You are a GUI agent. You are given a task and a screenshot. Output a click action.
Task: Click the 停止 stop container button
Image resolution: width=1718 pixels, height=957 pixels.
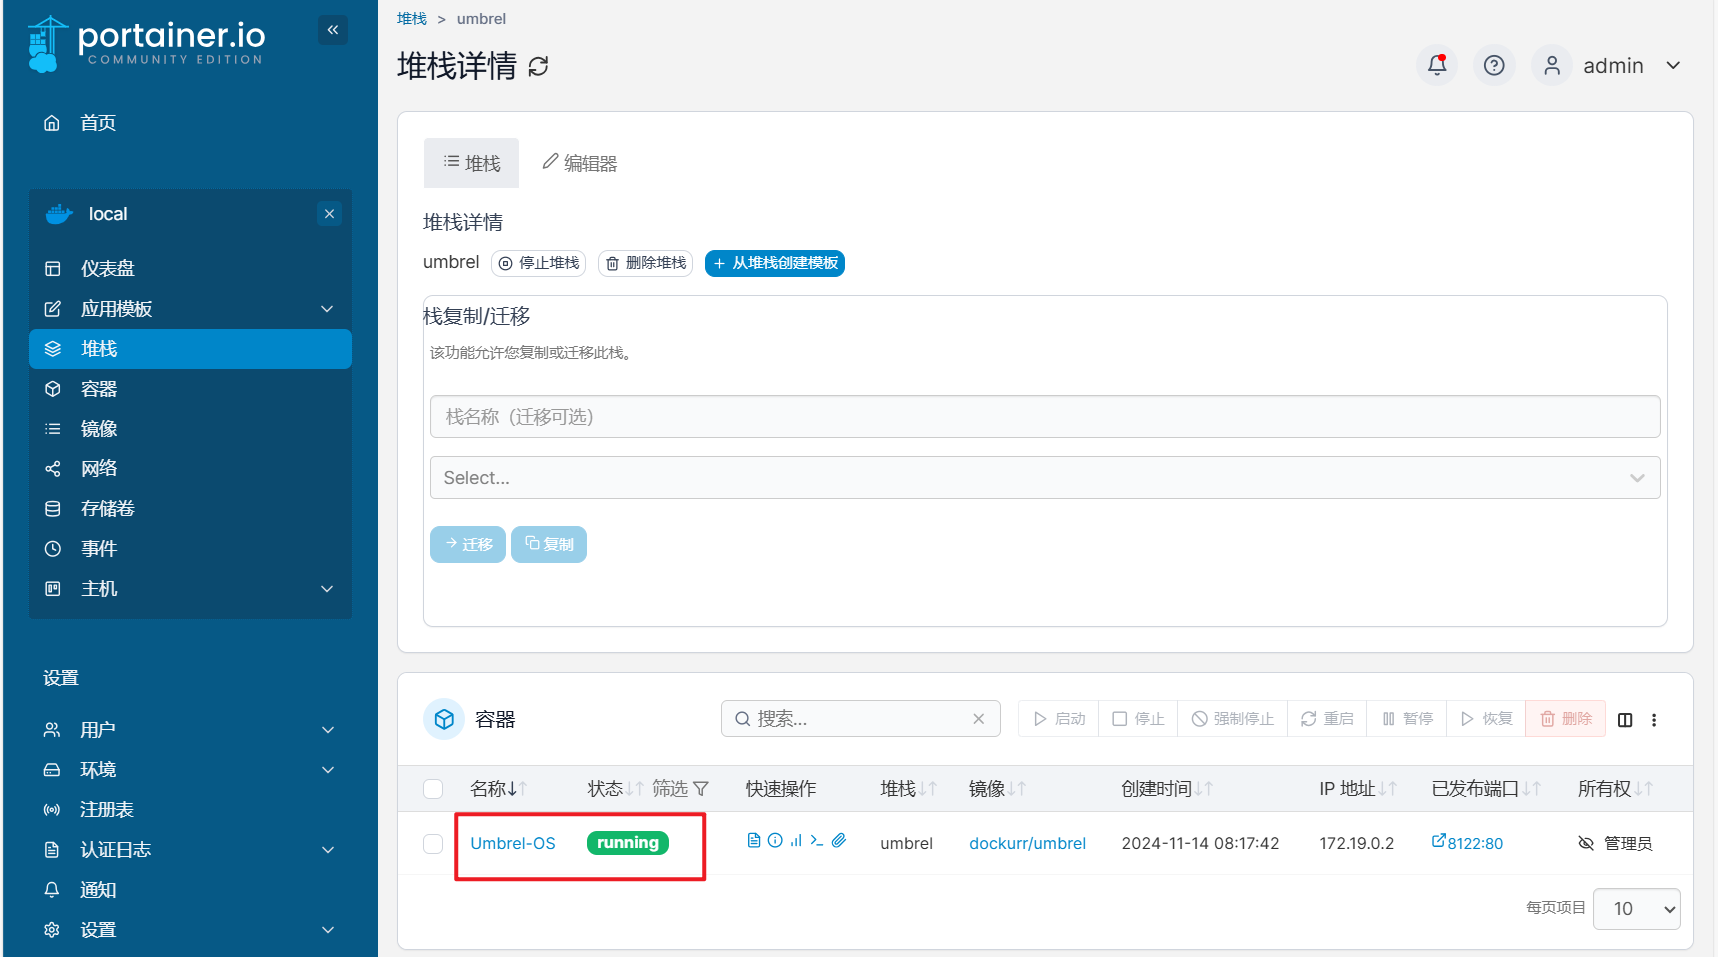click(1138, 719)
